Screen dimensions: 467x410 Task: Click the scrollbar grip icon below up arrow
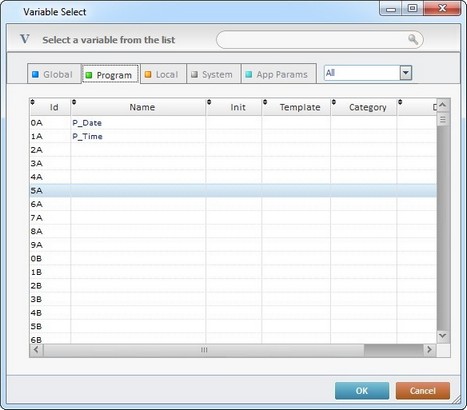[x=443, y=119]
